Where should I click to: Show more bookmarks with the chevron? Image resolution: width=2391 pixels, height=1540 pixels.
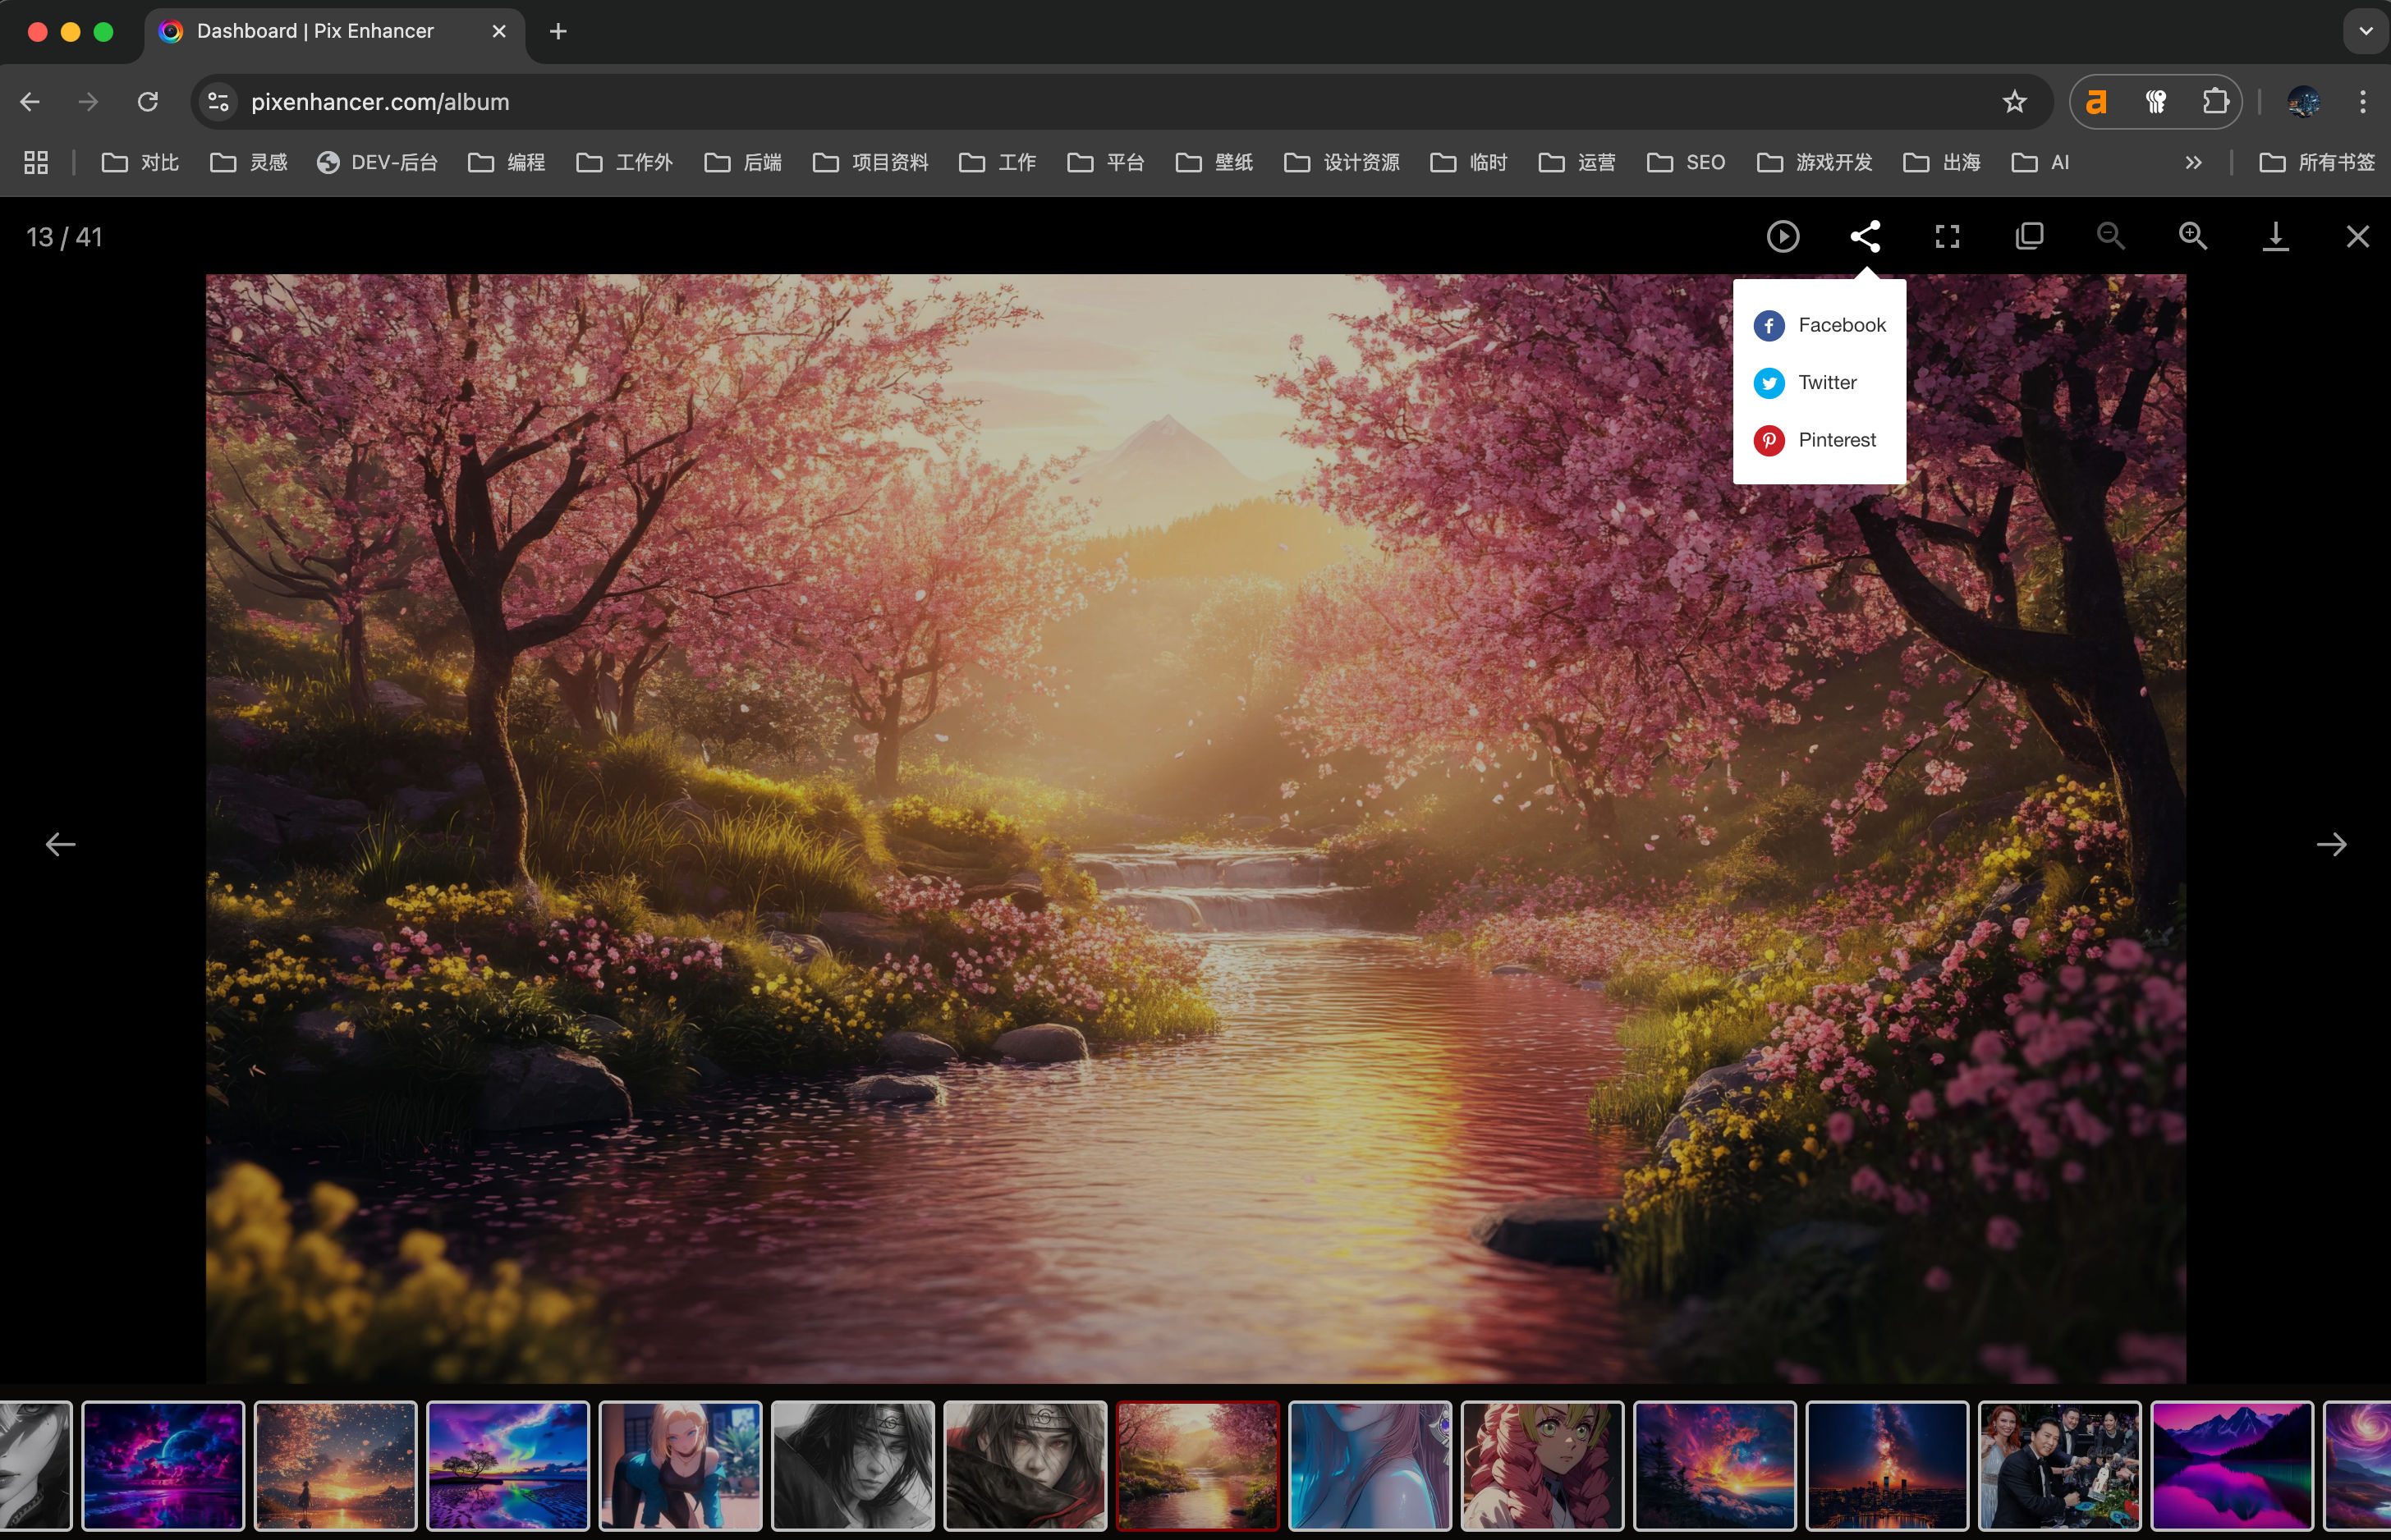click(2193, 162)
